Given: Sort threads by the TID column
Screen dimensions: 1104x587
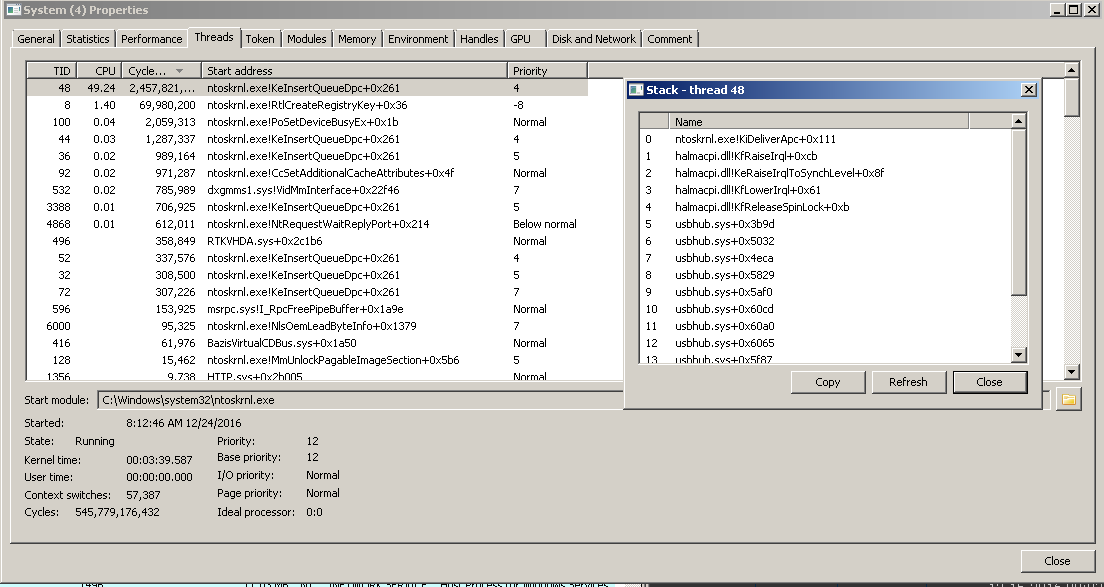Looking at the screenshot, I should (56, 70).
